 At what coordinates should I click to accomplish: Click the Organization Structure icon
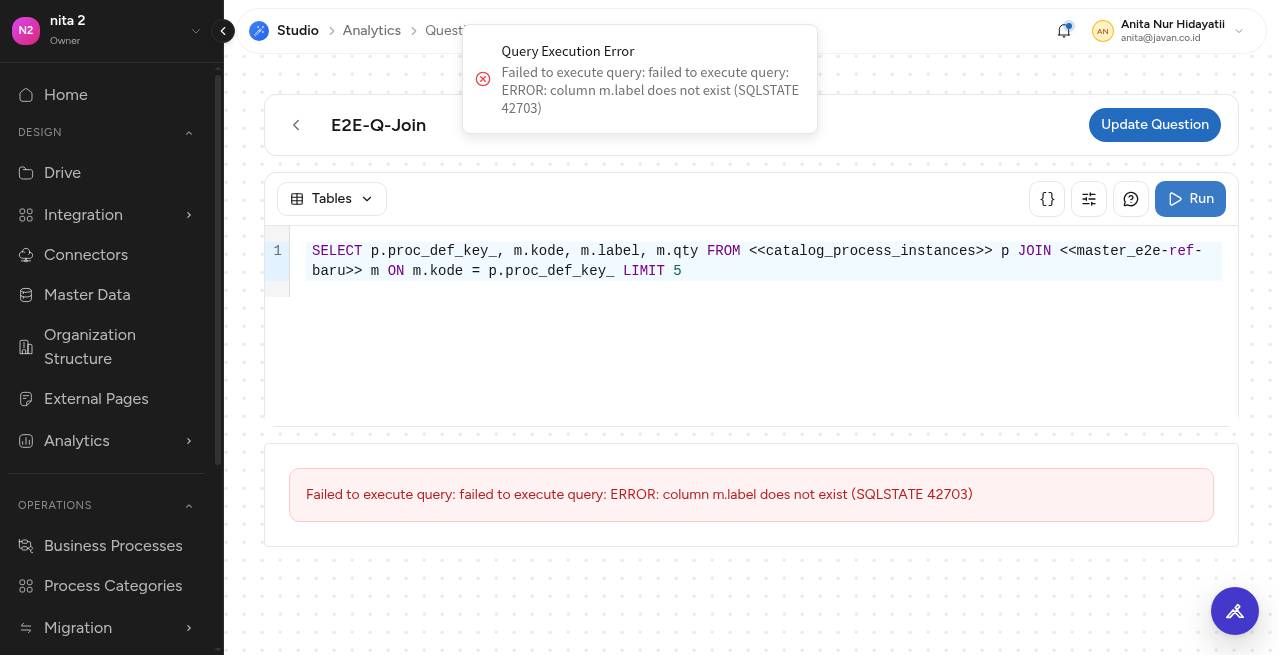(x=26, y=347)
